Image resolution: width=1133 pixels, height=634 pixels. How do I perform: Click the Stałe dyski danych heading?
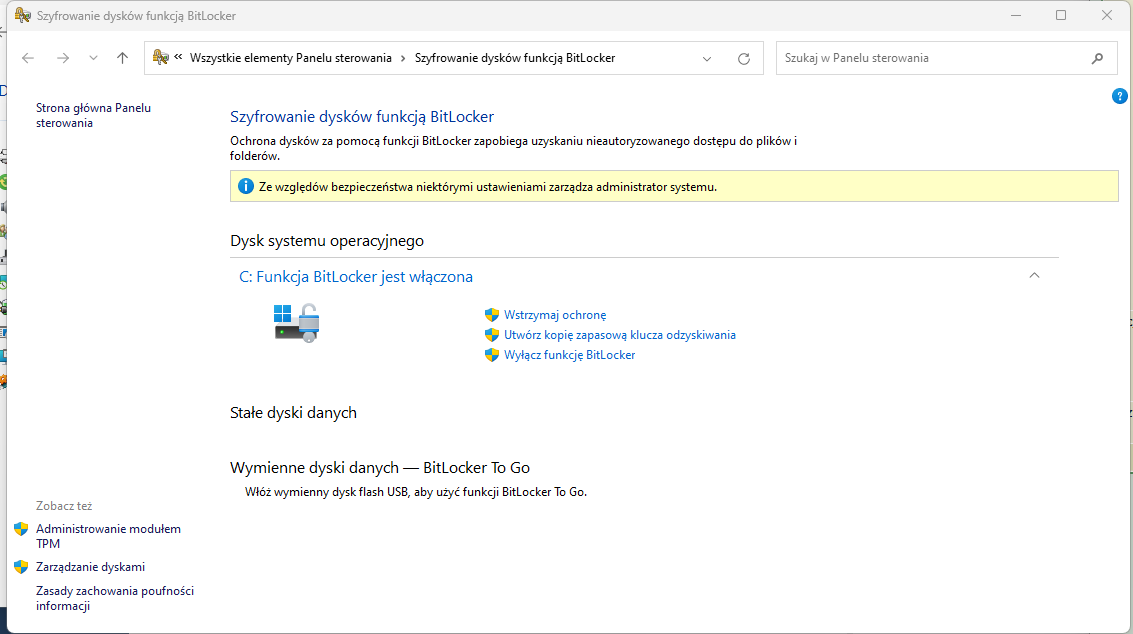(x=293, y=413)
